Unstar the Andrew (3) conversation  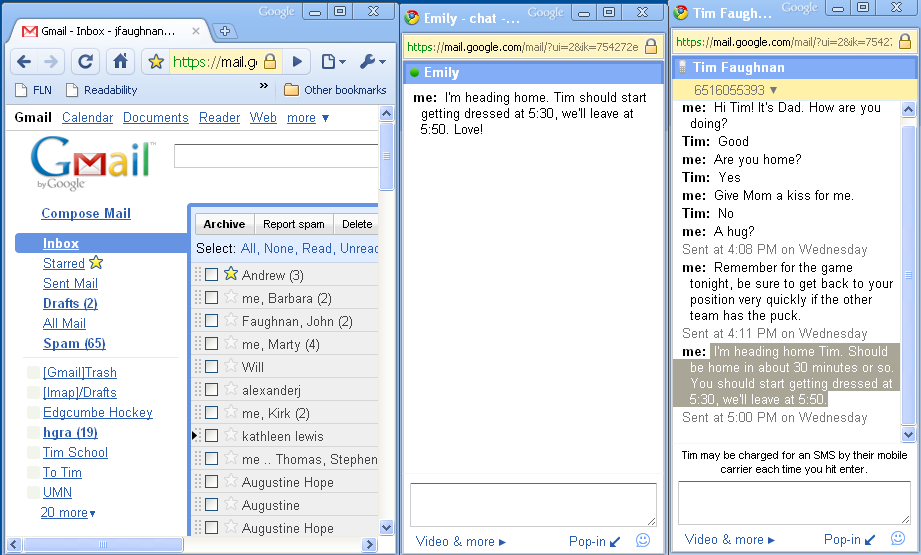(231, 274)
